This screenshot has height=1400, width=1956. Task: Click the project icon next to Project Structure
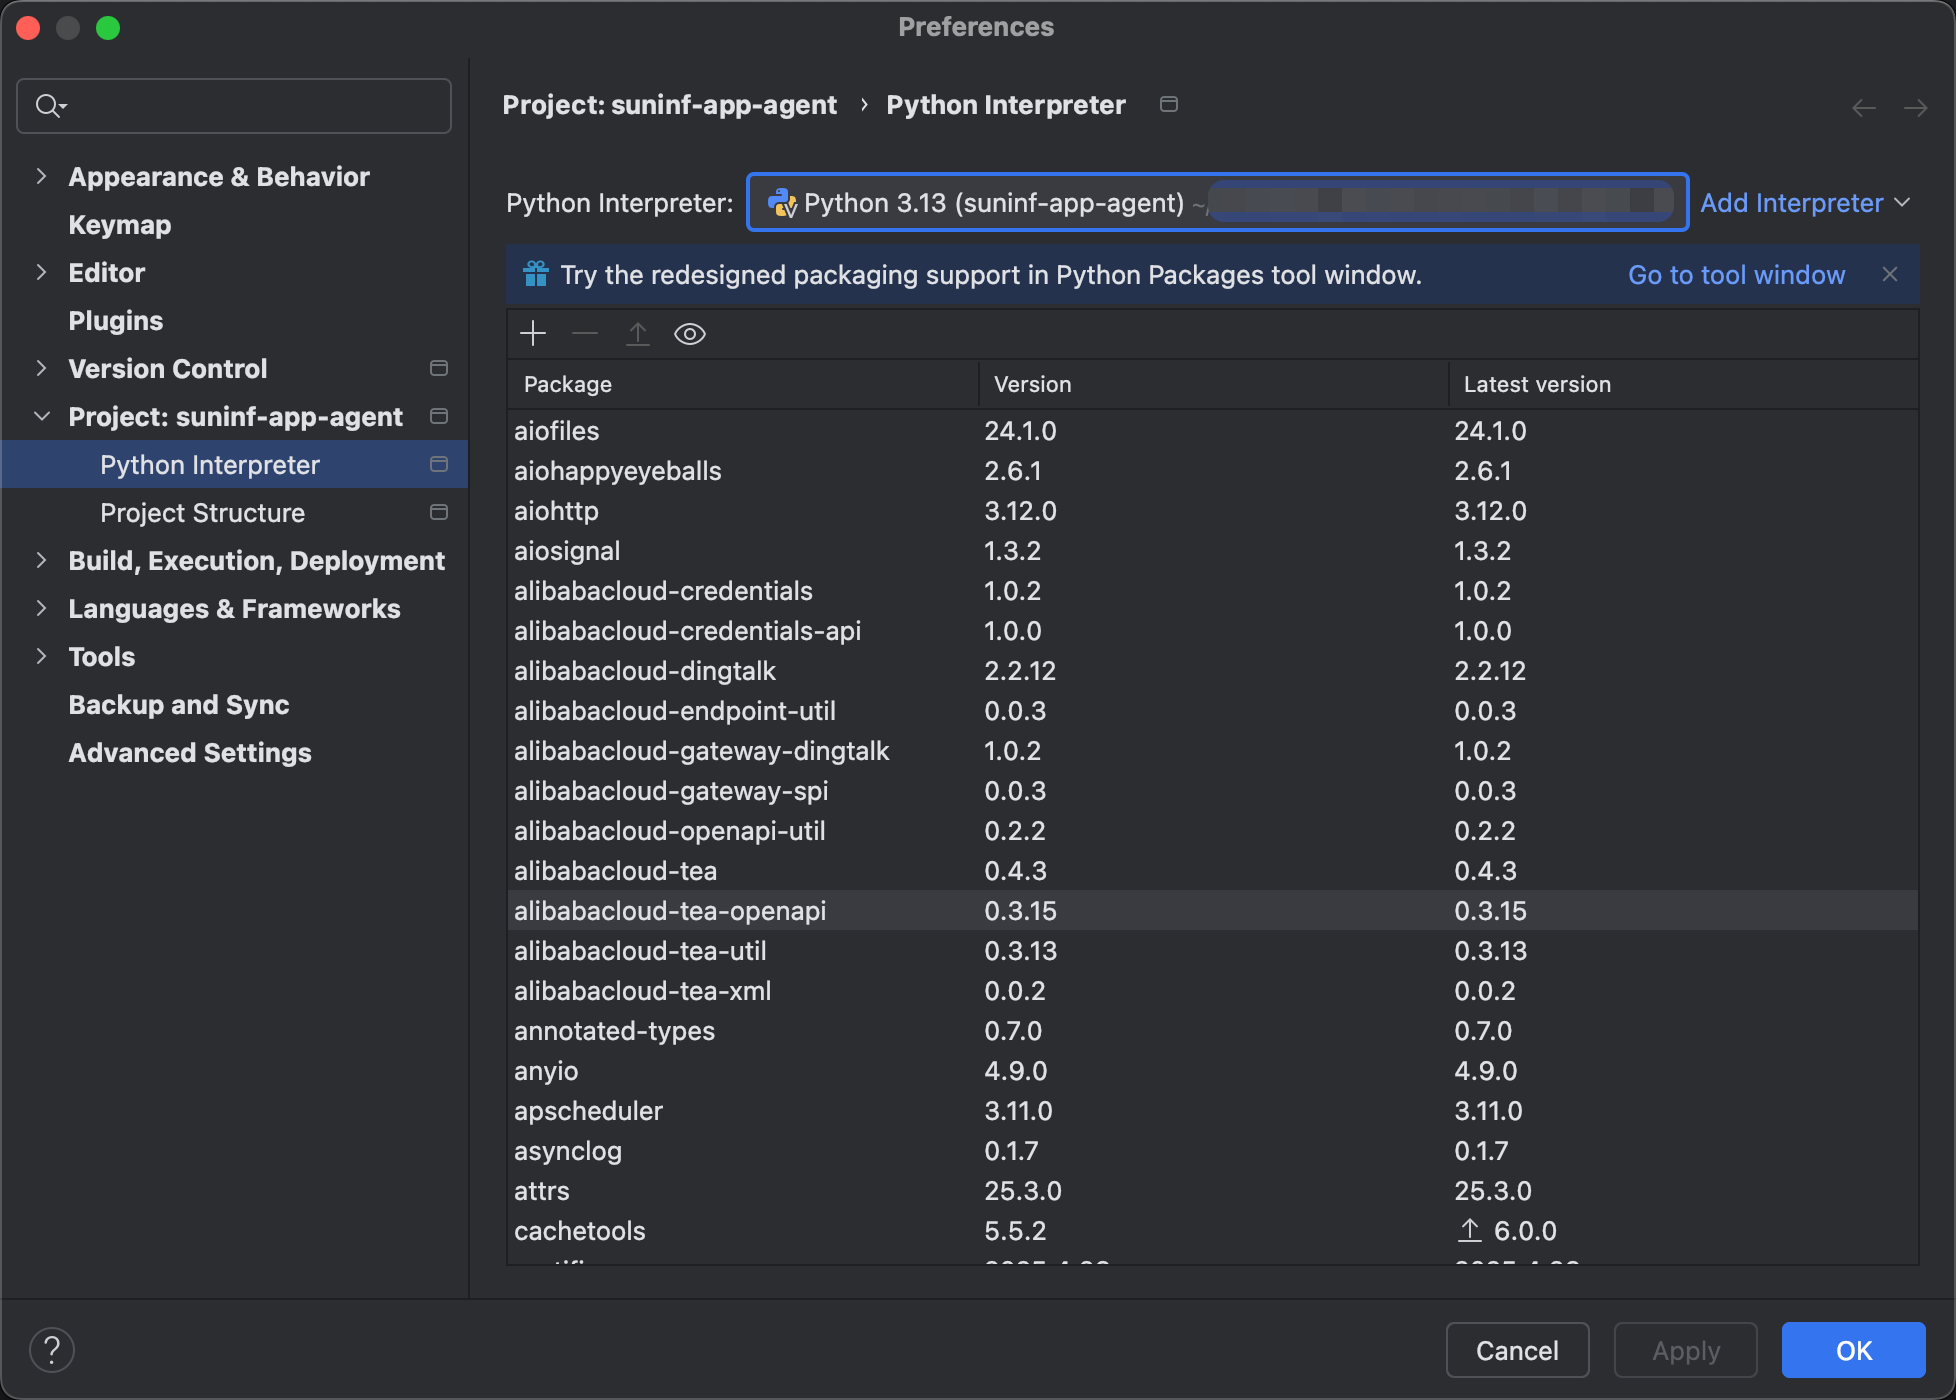pos(438,512)
